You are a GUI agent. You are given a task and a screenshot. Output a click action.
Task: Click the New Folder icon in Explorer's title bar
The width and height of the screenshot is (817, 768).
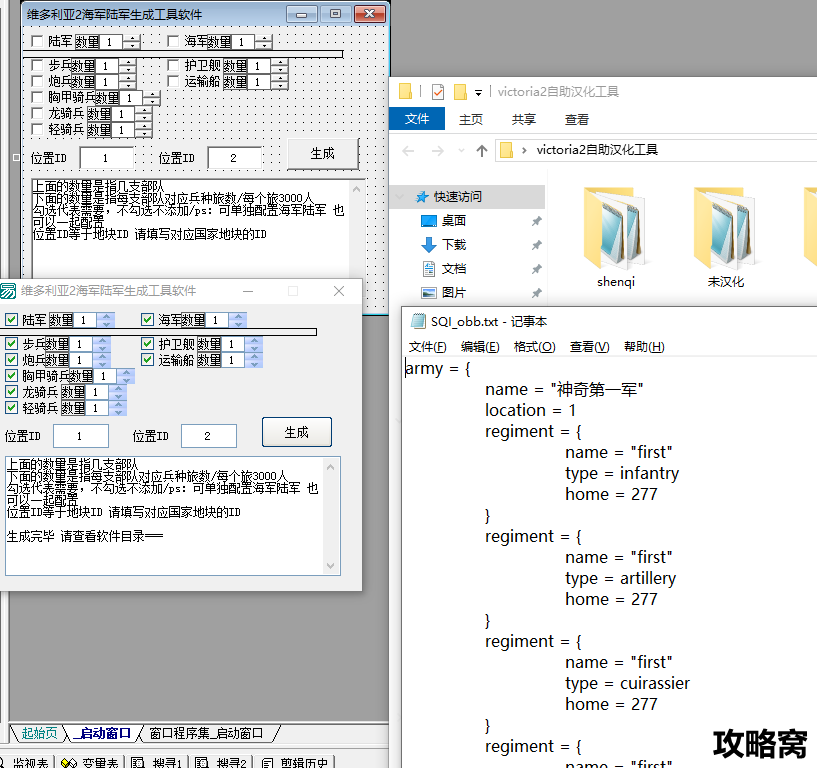[x=461, y=92]
